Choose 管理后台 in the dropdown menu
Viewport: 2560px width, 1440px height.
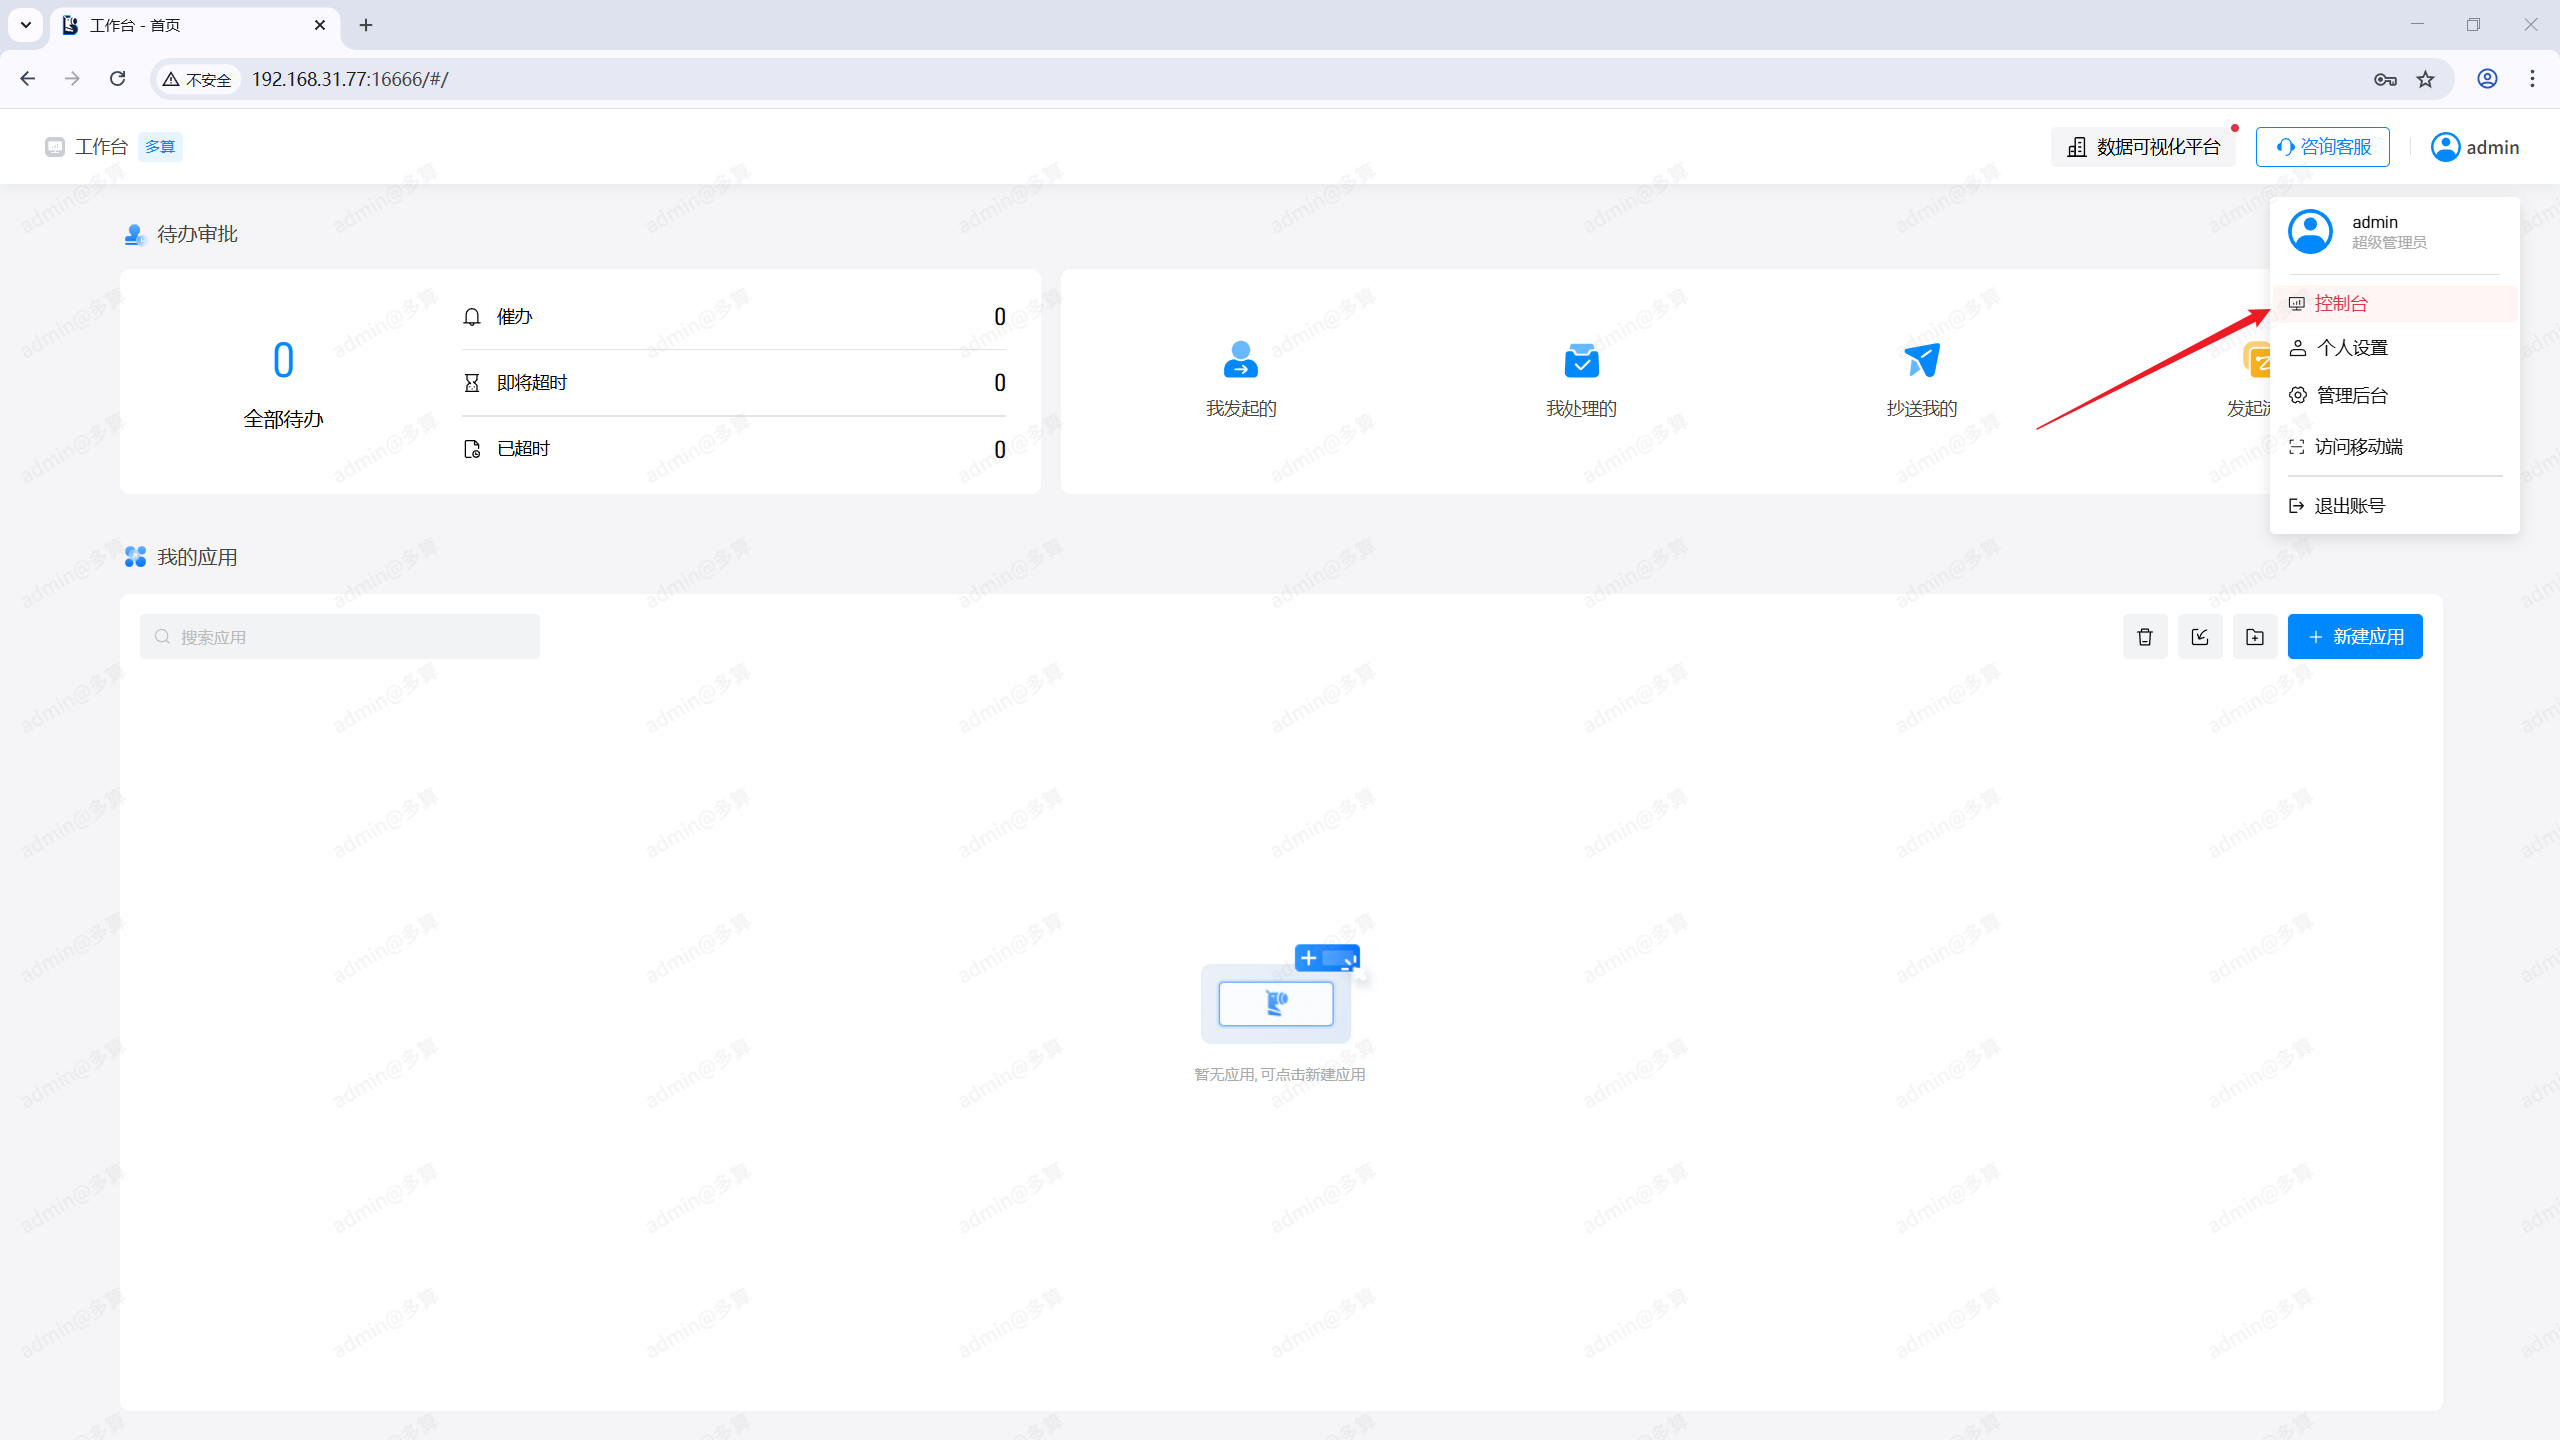(x=2352, y=396)
